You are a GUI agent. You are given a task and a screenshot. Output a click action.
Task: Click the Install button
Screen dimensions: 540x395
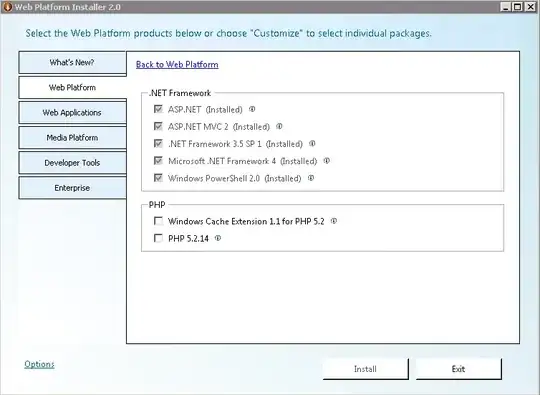[366, 369]
